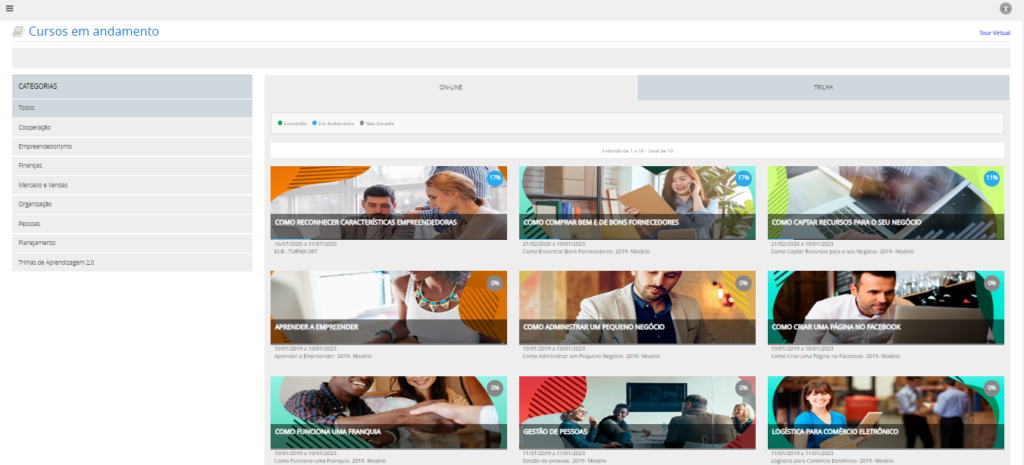Click the accessibility icon in top bar
The width and height of the screenshot is (1024, 465).
click(x=1005, y=8)
